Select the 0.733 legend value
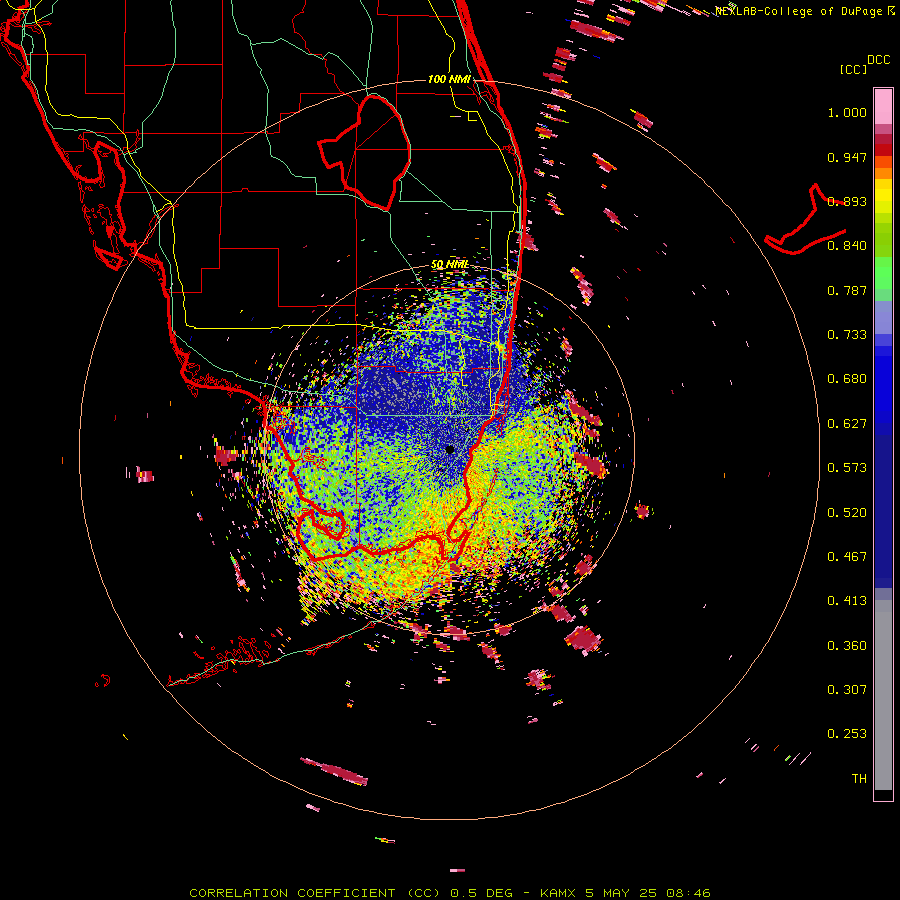Image resolution: width=900 pixels, height=900 pixels. click(847, 335)
